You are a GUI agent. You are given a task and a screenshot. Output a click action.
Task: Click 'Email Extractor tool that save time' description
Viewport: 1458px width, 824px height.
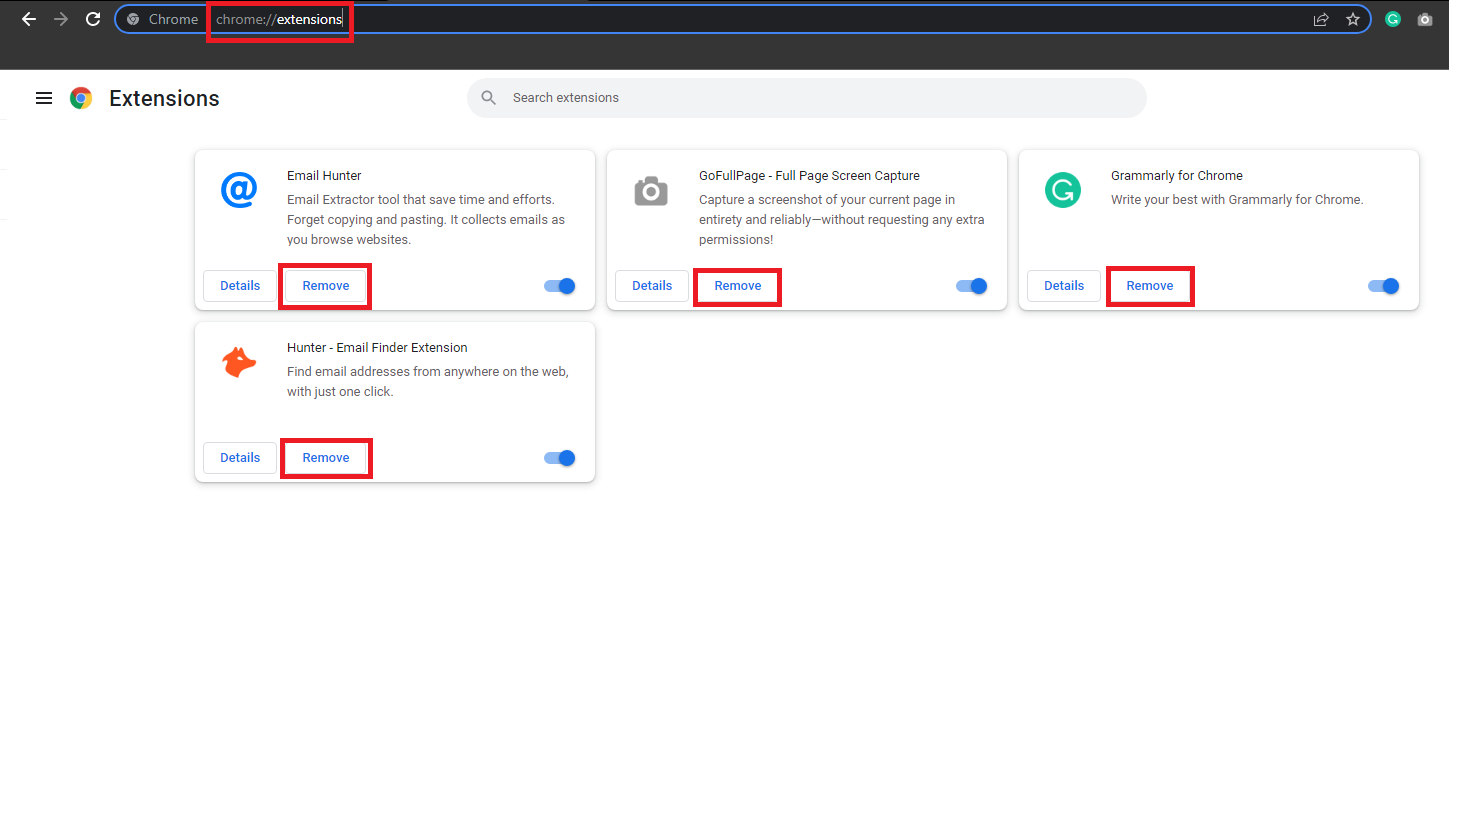coord(426,220)
